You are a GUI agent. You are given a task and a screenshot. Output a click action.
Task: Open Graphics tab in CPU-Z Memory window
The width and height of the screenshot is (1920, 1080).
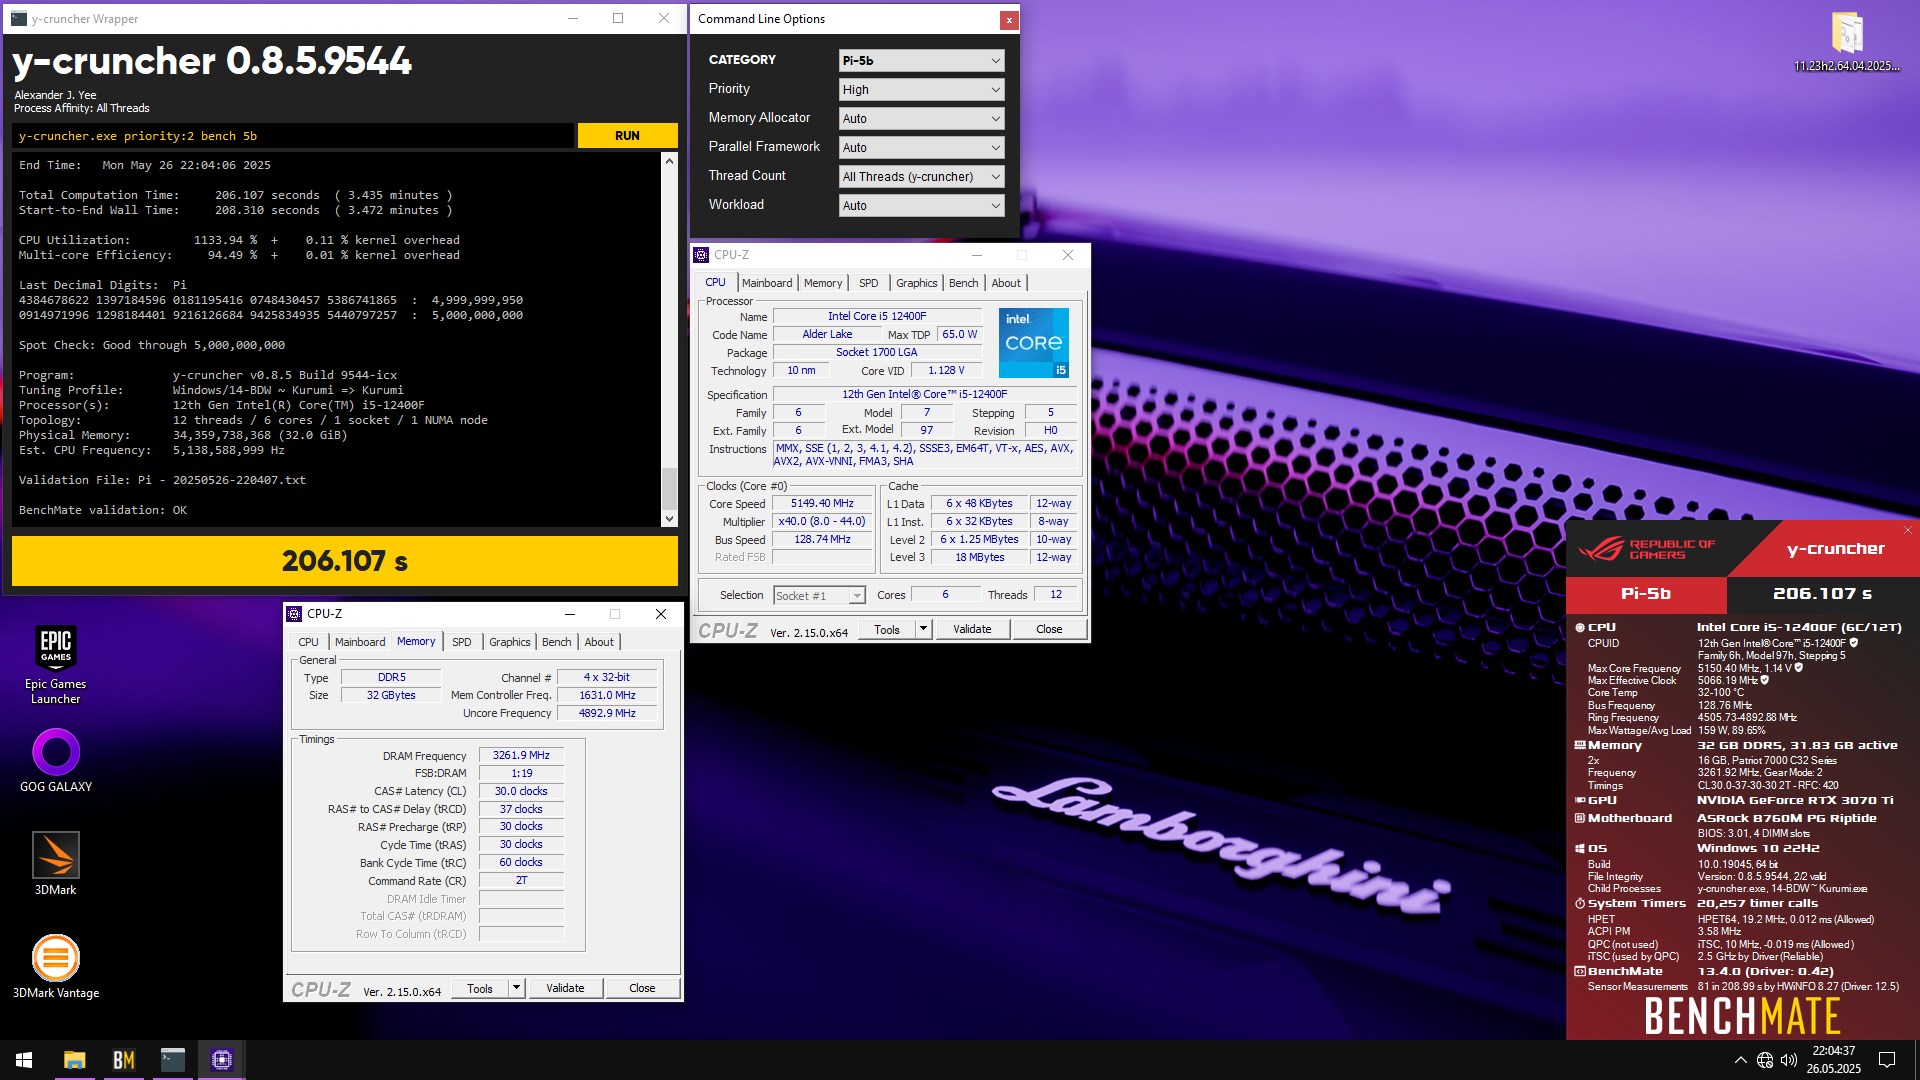(509, 642)
